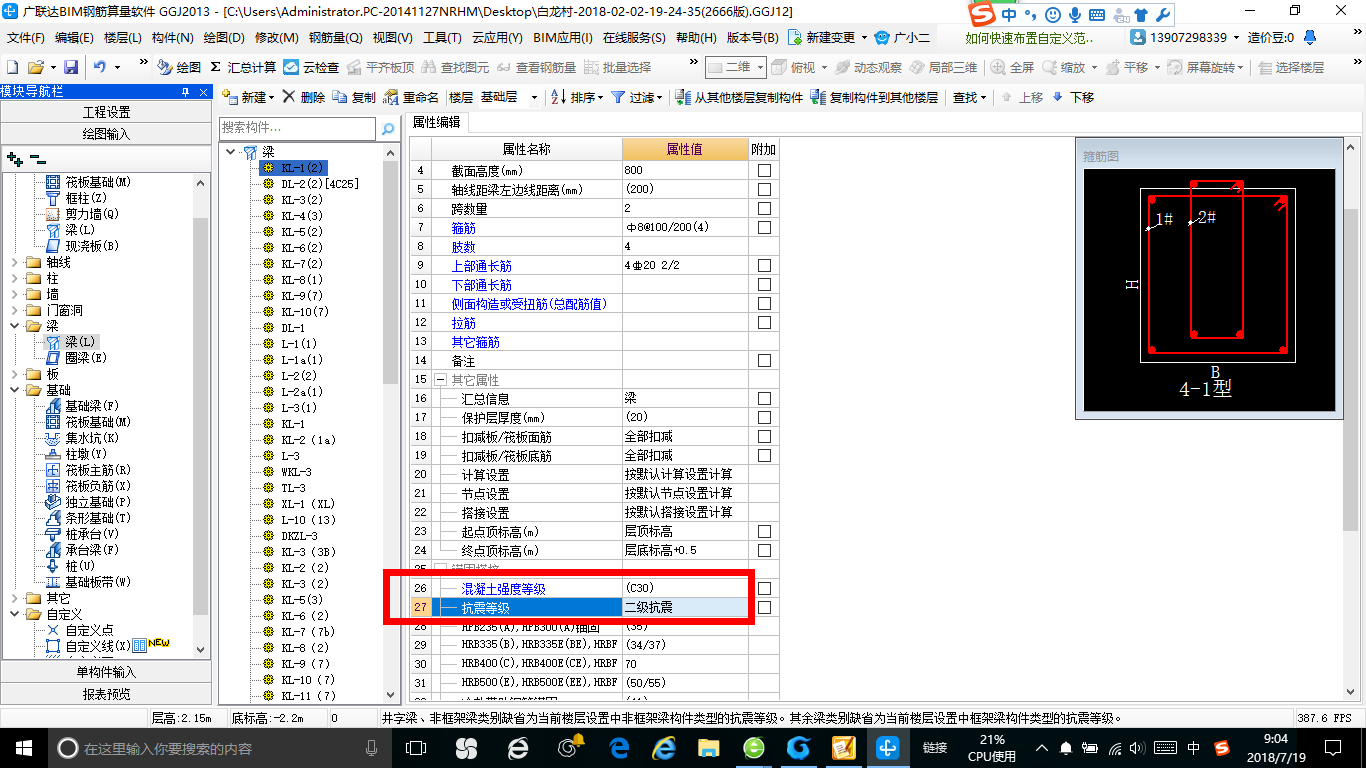Expand the 轴线 folder in navigator
This screenshot has height=768, width=1366.
click(x=12, y=262)
